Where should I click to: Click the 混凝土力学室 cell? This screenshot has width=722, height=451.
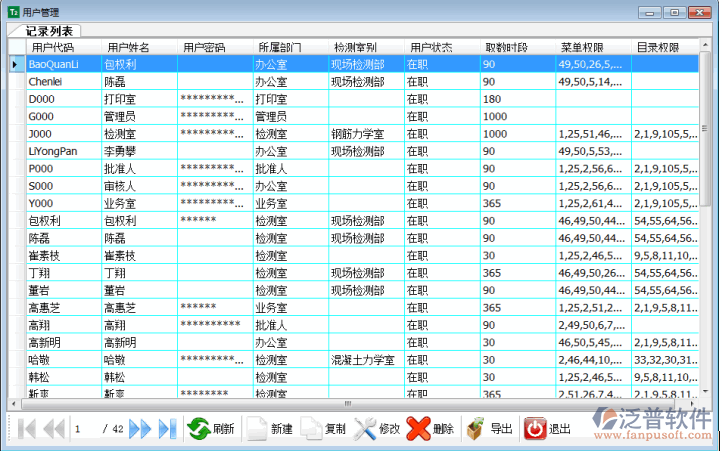(x=366, y=360)
